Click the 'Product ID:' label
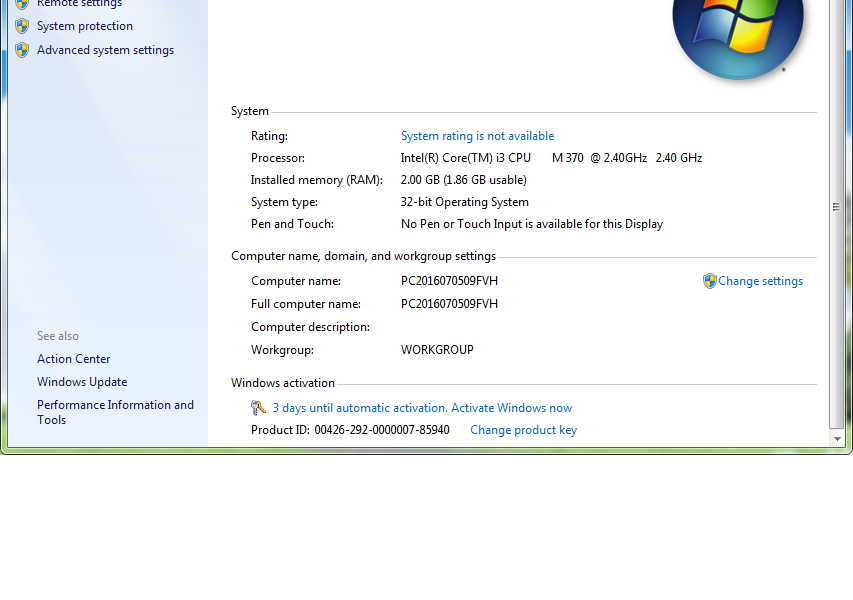 (x=280, y=430)
